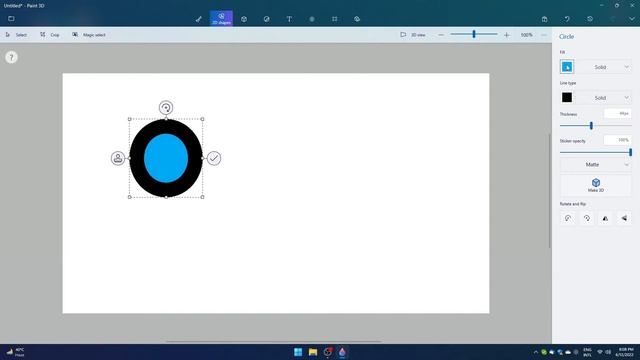Zoom out with the minus button
640x360 pixels.
pos(441,35)
